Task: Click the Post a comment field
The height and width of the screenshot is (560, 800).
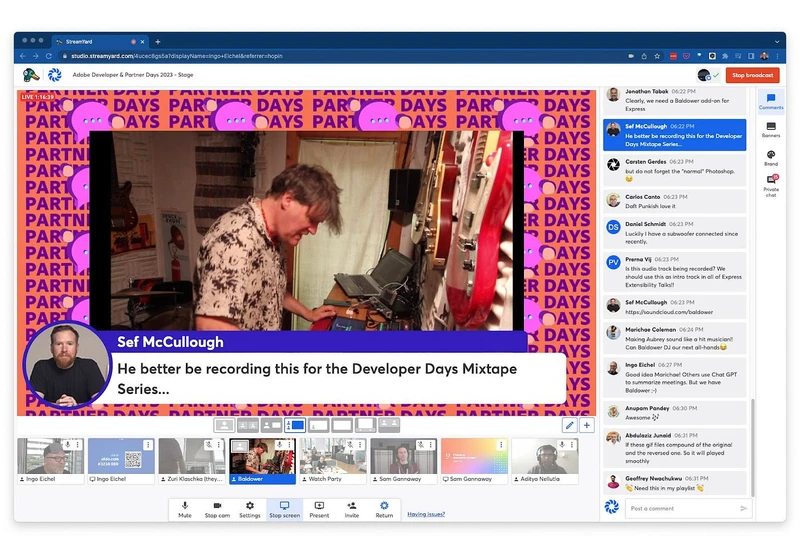Action: pos(682,508)
